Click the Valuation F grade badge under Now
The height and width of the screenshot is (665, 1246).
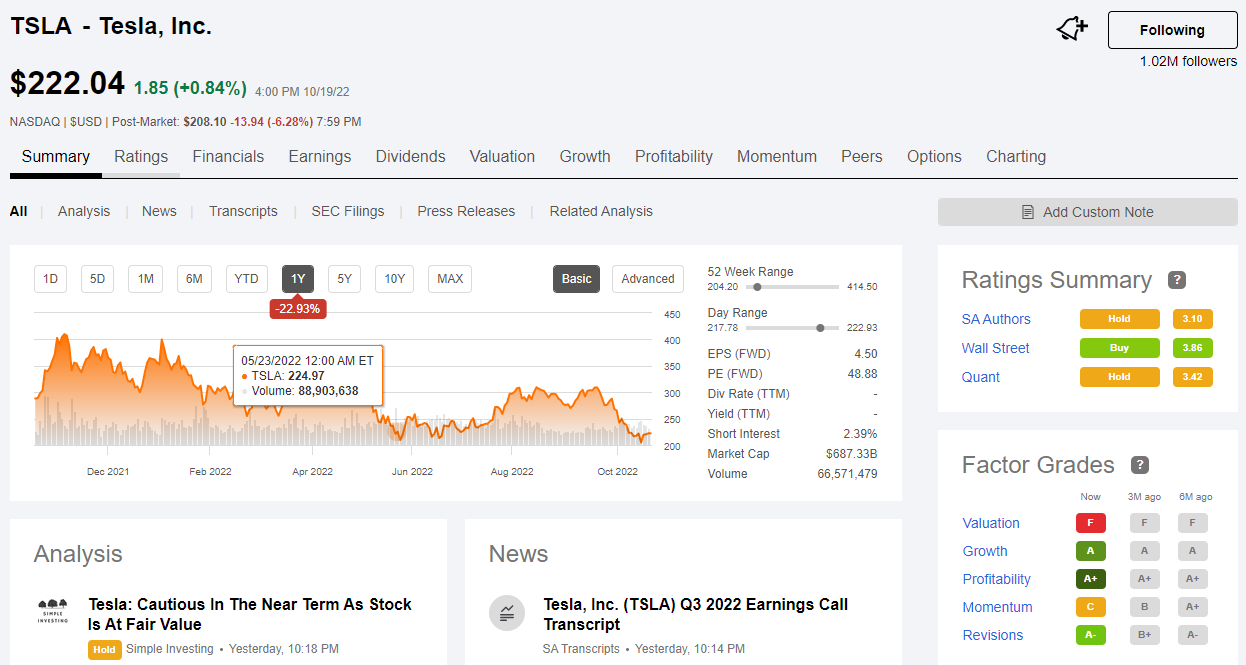[1090, 523]
